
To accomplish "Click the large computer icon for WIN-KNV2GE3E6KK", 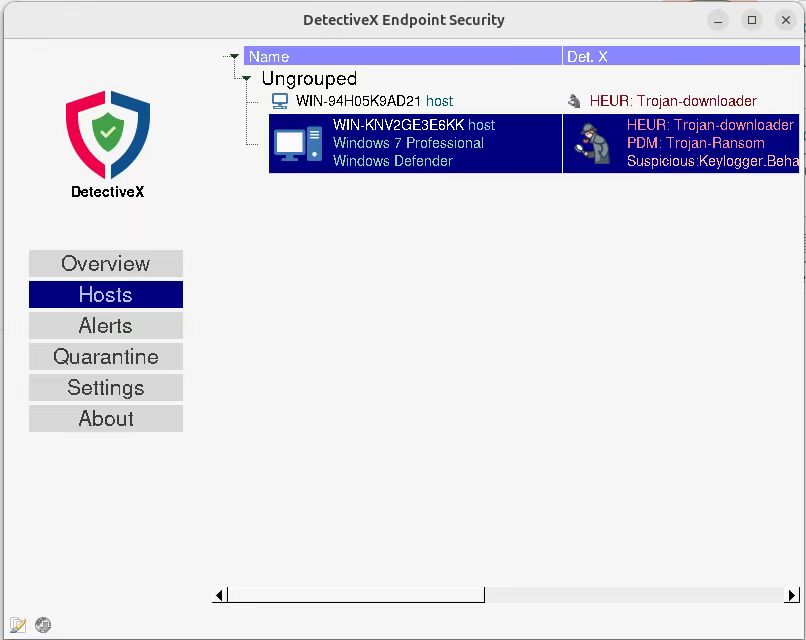I will click(298, 144).
